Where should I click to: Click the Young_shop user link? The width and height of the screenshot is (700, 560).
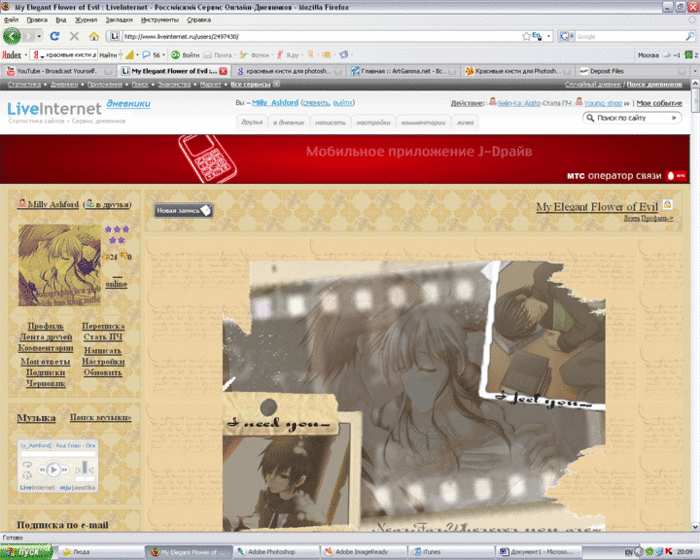pyautogui.click(x=603, y=103)
